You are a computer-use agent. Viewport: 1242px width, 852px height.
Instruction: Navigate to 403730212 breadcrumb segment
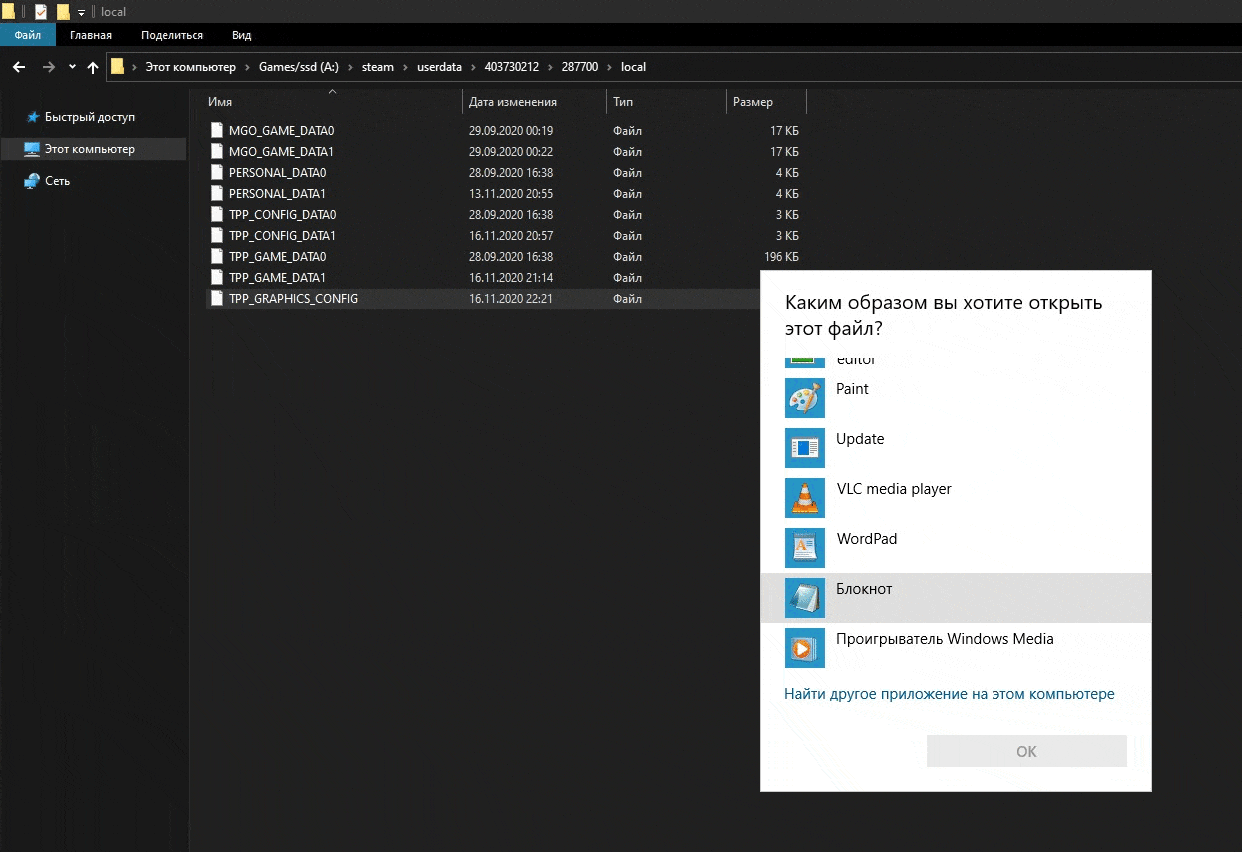[511, 67]
